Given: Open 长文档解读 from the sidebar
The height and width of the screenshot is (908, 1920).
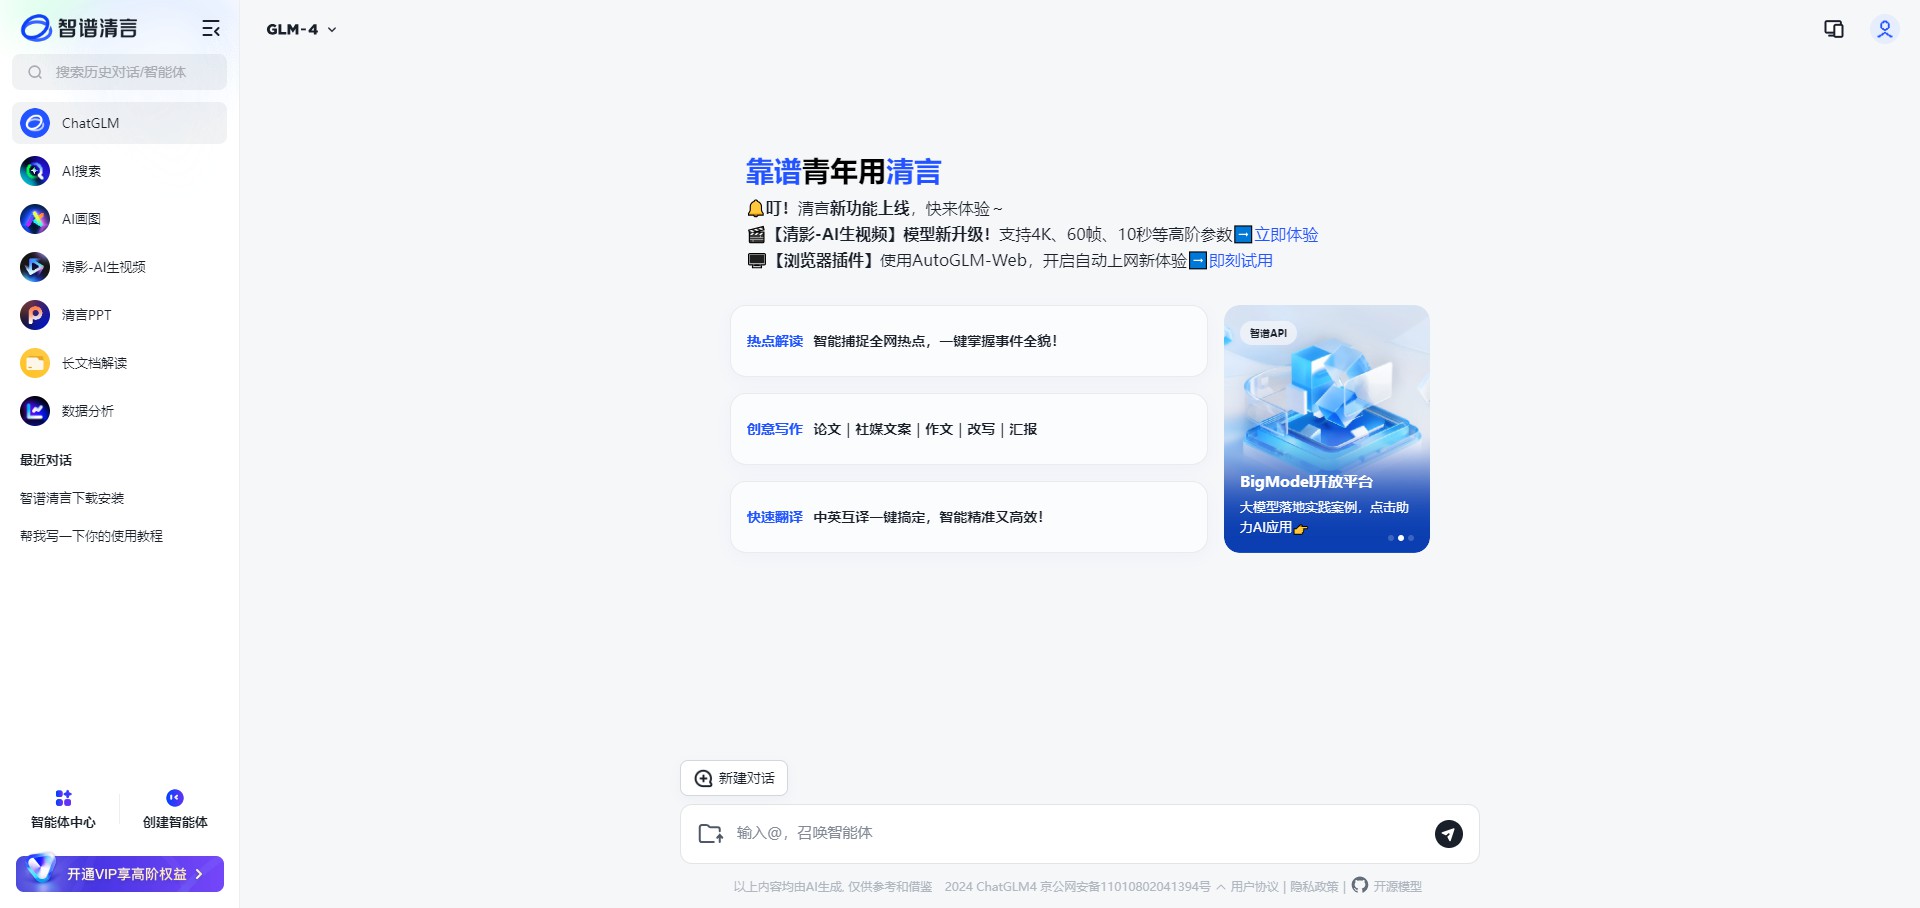Looking at the screenshot, I should point(120,363).
